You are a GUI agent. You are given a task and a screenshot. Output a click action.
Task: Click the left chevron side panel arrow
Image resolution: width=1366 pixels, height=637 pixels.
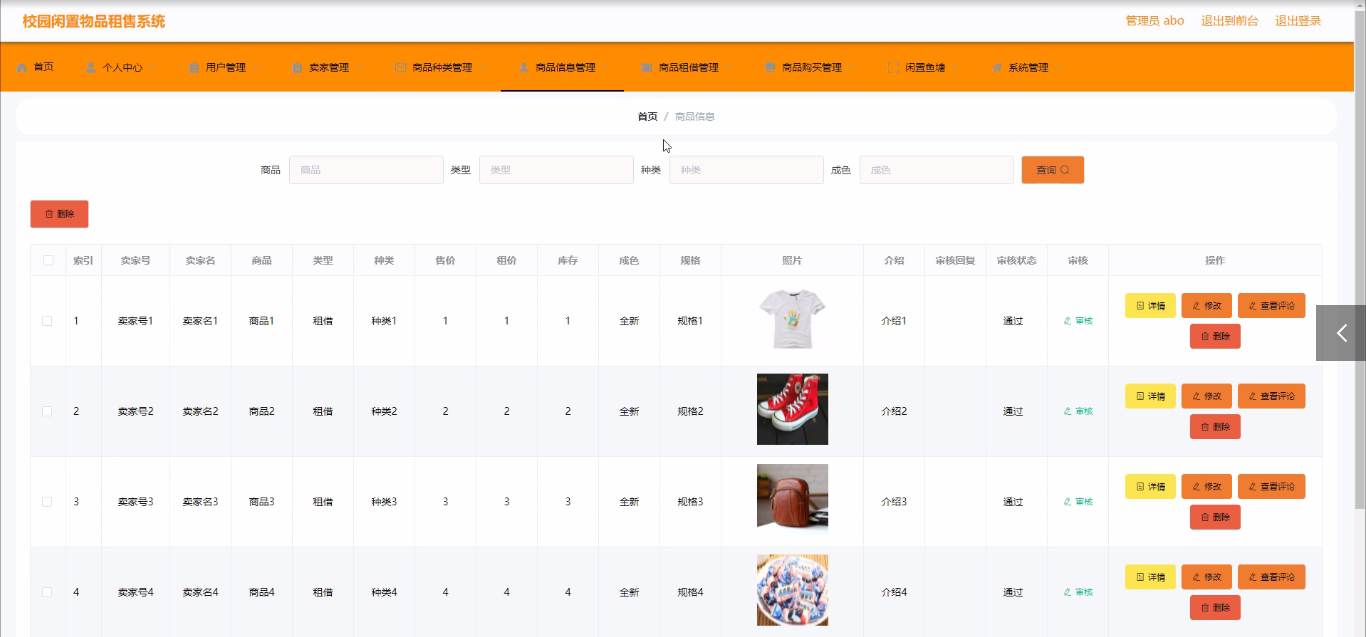pos(1341,333)
